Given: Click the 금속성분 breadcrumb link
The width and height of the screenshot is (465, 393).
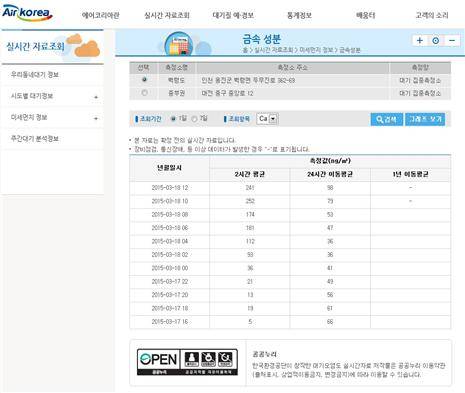Looking at the screenshot, I should tap(350, 50).
